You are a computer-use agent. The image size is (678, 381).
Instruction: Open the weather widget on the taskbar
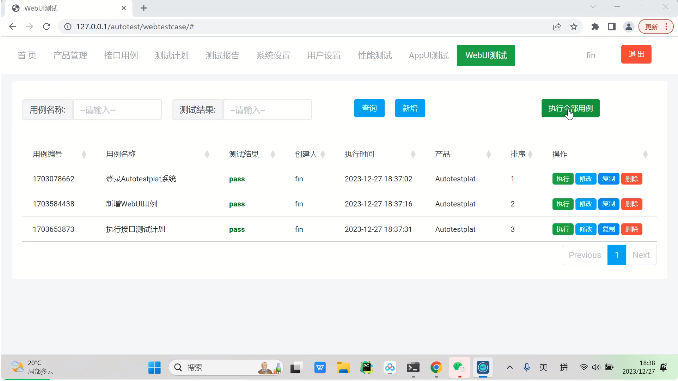point(31,367)
